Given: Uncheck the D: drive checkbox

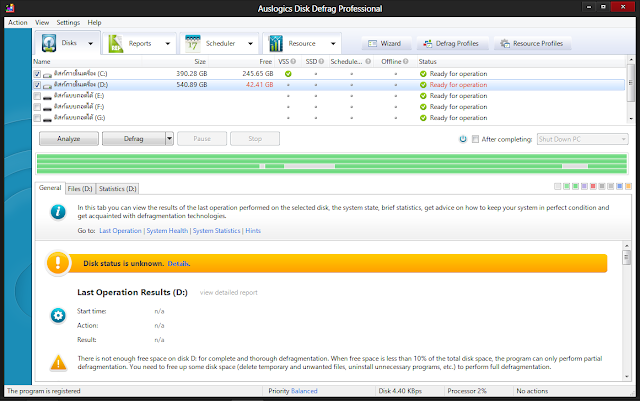Looking at the screenshot, I should [x=37, y=85].
